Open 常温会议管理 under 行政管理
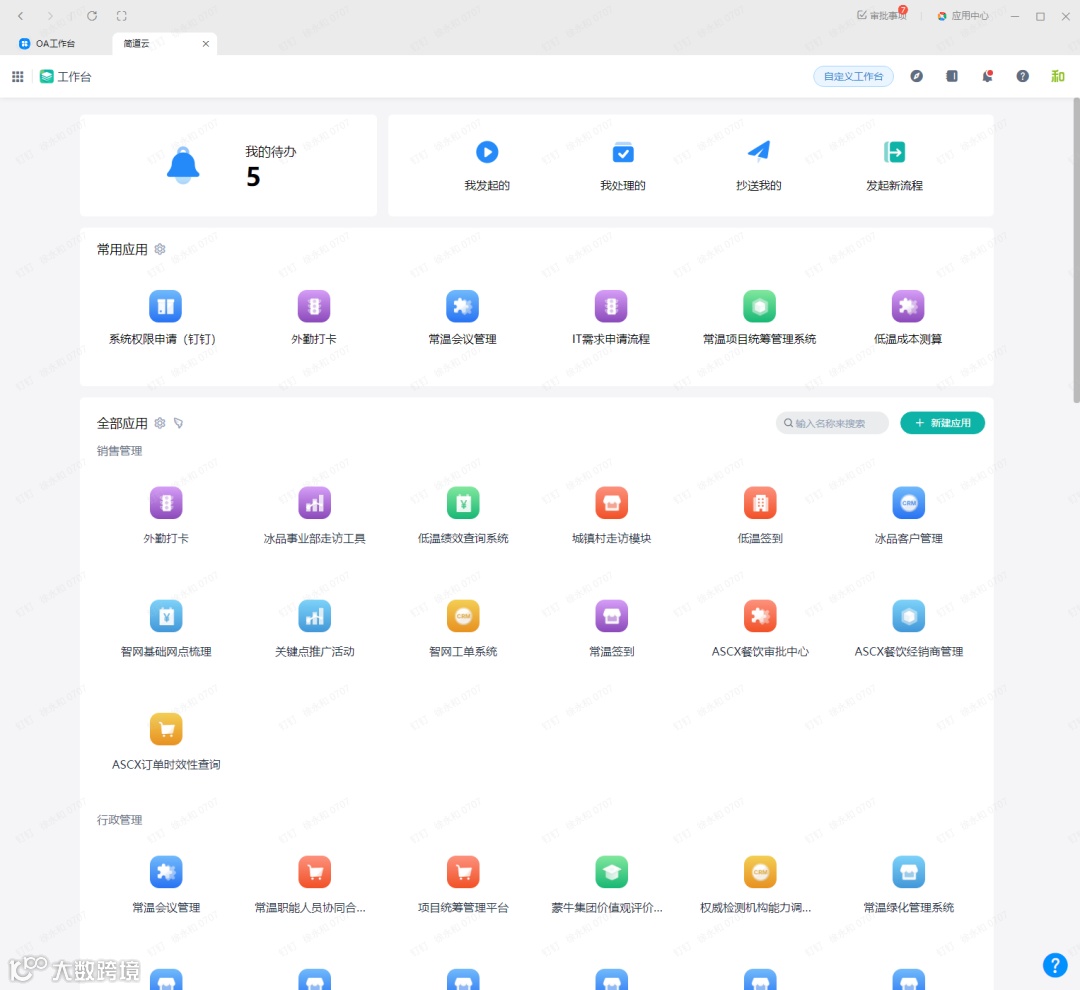1080x990 pixels. (166, 872)
